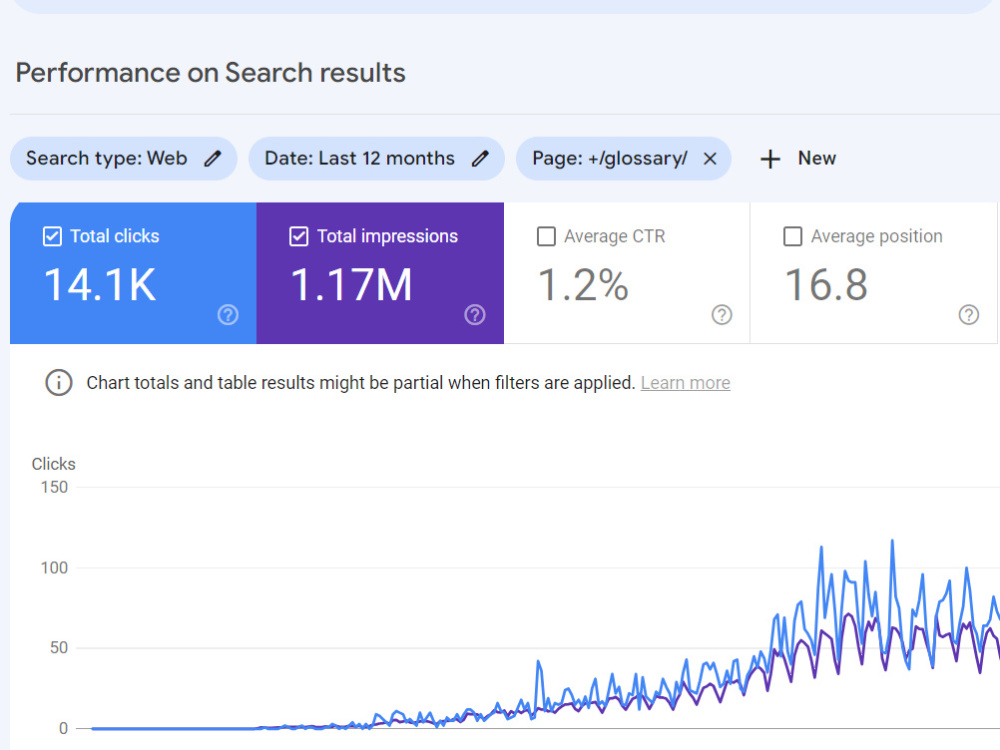The width and height of the screenshot is (1000, 750).
Task: Open help icon in Total impressions card
Action: [x=474, y=314]
